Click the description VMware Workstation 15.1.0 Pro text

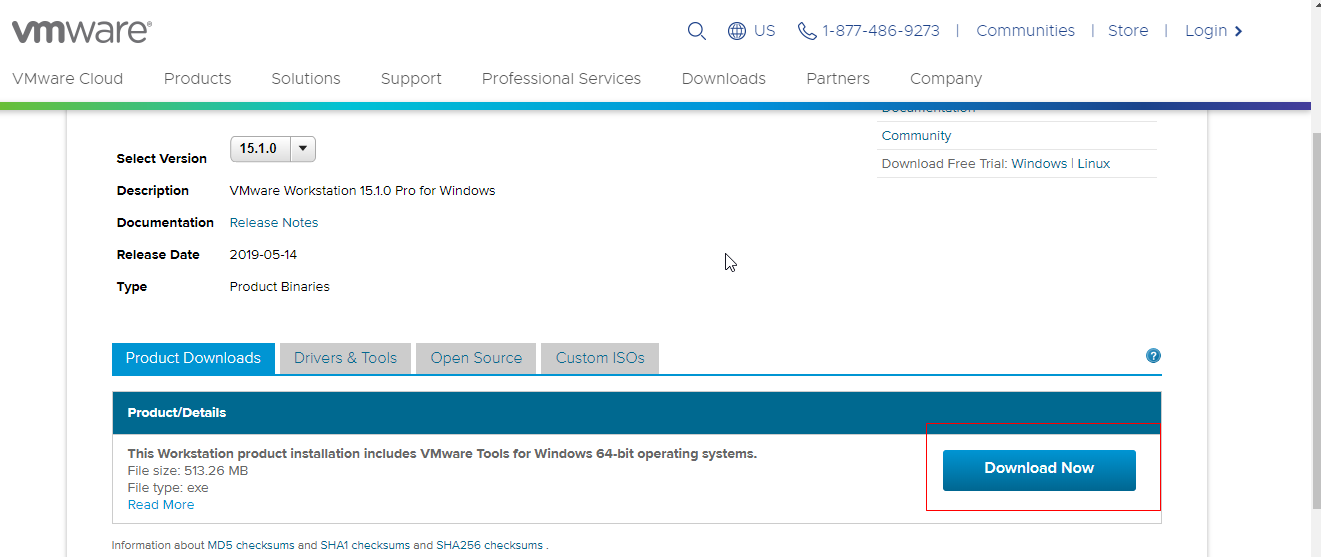click(x=363, y=190)
